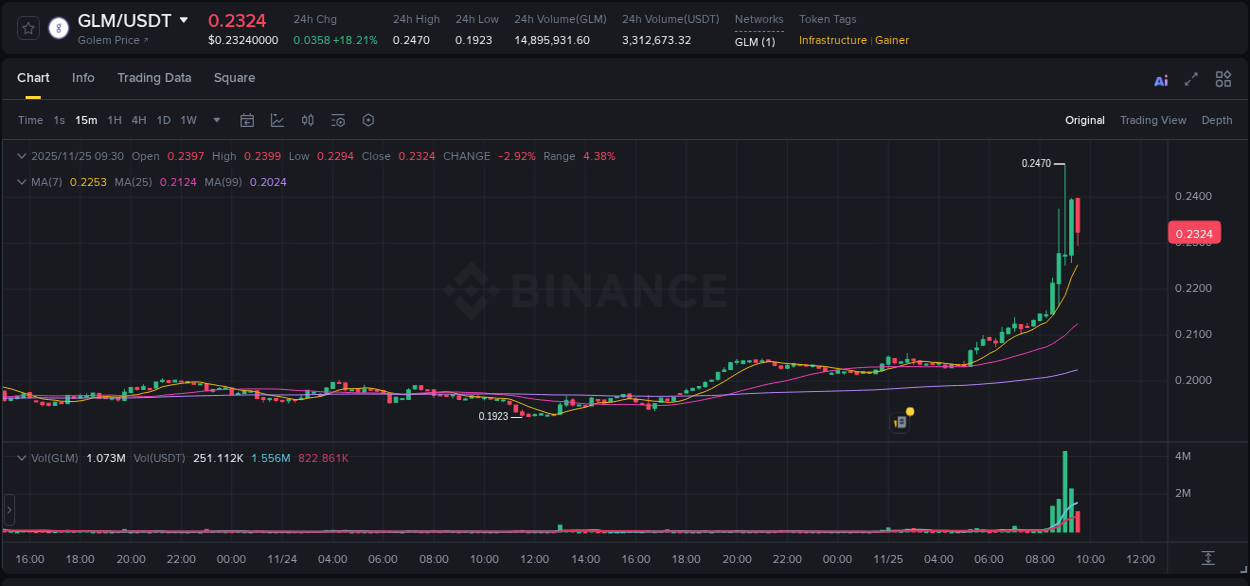Favorite GLM/USDT with the star icon
Image resolution: width=1250 pixels, height=586 pixels.
coord(27,29)
